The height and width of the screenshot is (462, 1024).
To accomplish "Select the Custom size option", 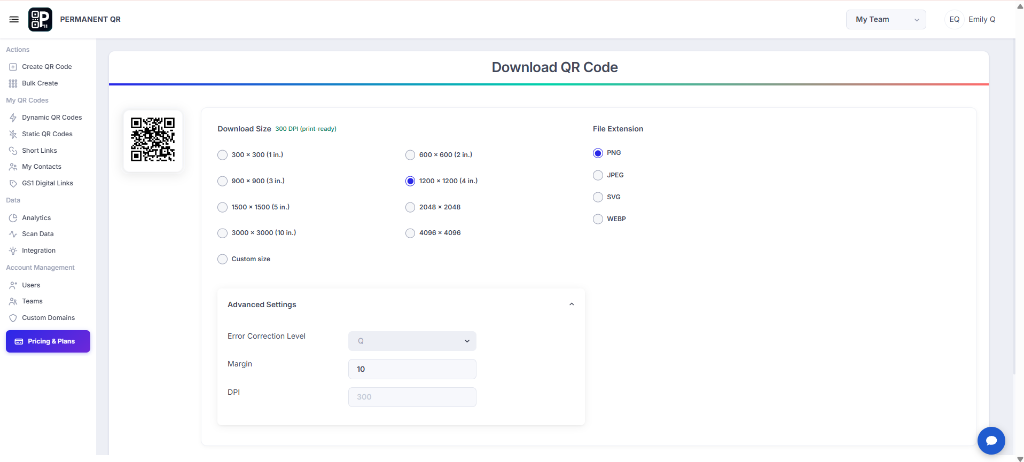I will [222, 259].
